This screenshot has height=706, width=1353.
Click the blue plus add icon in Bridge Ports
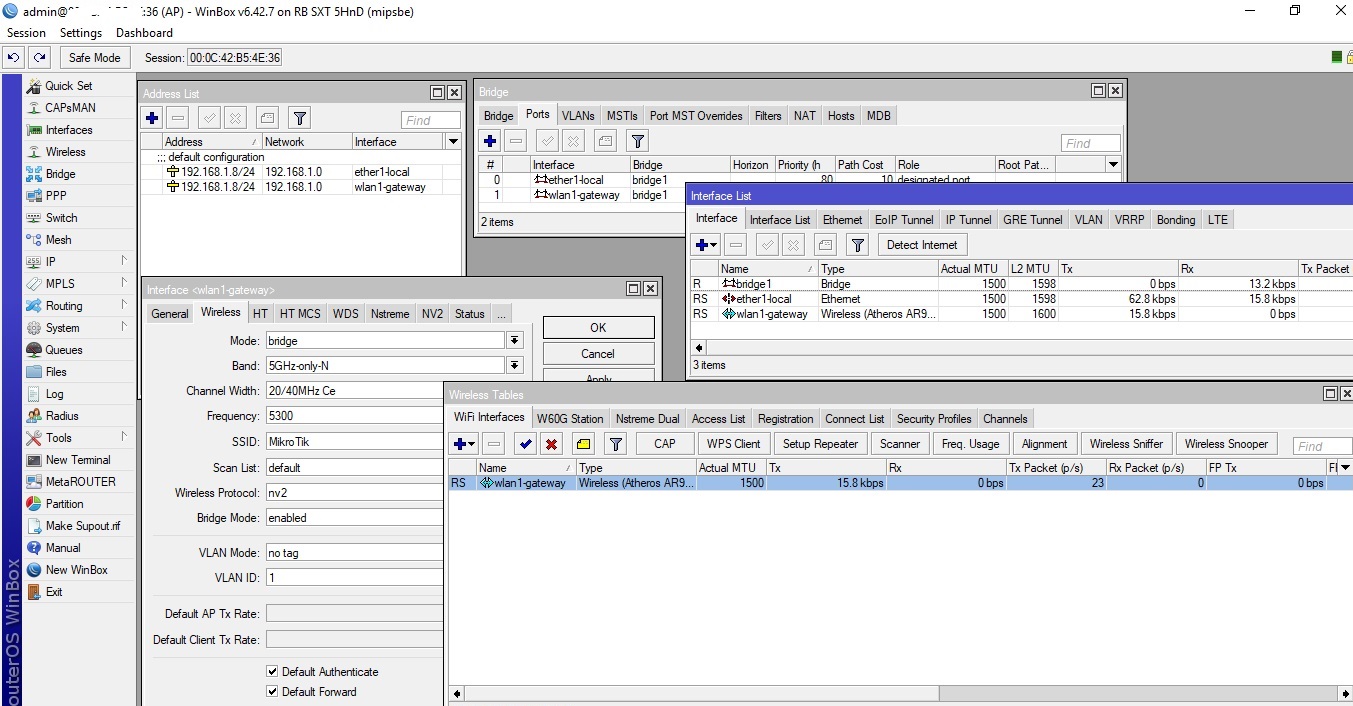point(490,141)
